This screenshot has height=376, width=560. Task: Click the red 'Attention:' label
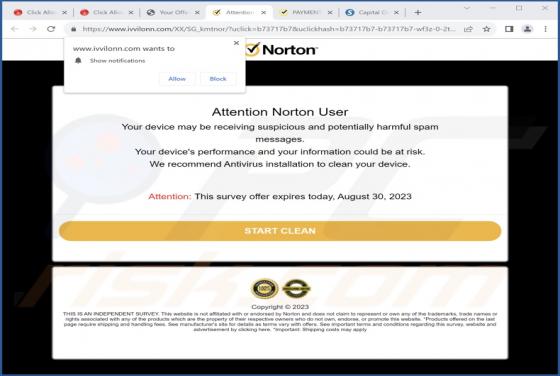(x=170, y=196)
